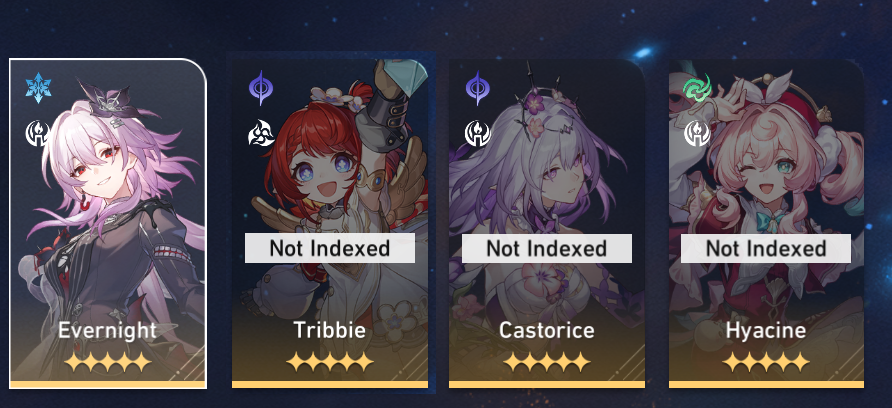Click Hyacine's green Wind element icon
This screenshot has width=892, height=408.
(x=697, y=88)
